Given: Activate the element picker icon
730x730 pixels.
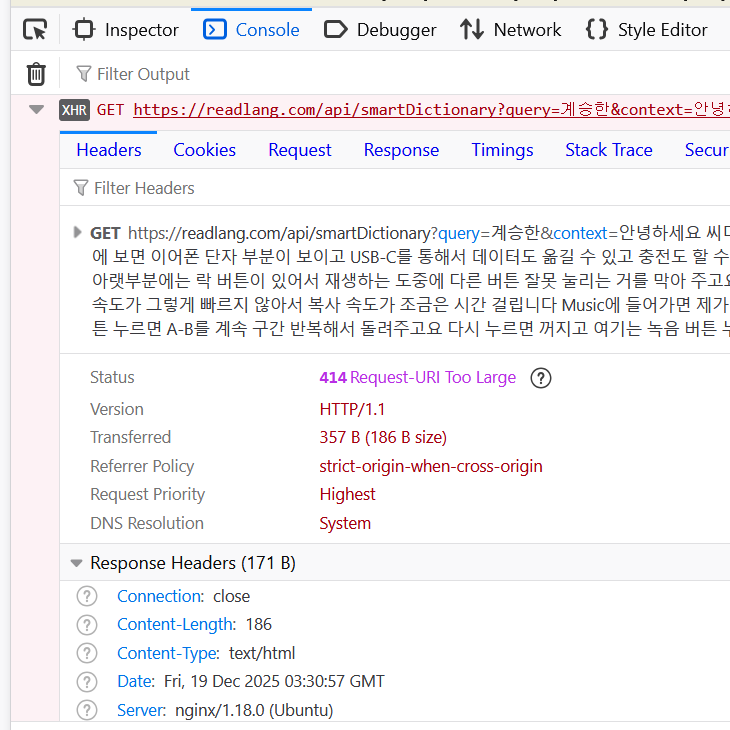Looking at the screenshot, I should pyautogui.click(x=35, y=30).
